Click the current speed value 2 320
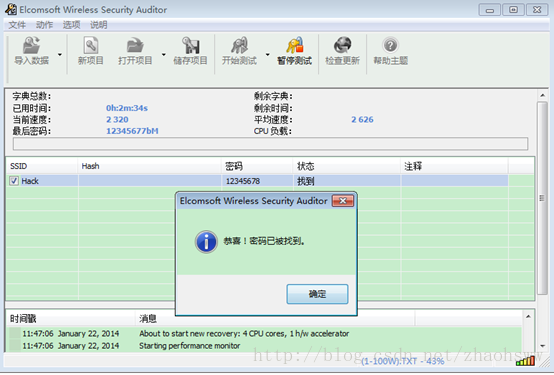Image resolution: width=554 pixels, height=375 pixels. point(117,120)
